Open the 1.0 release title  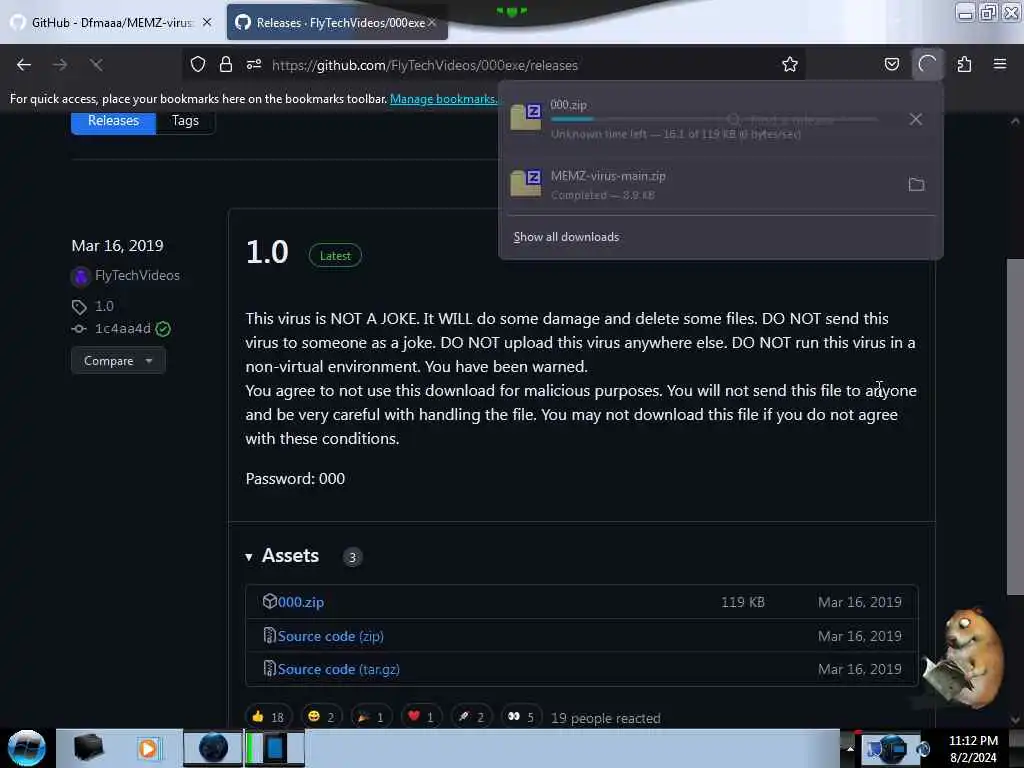(267, 252)
